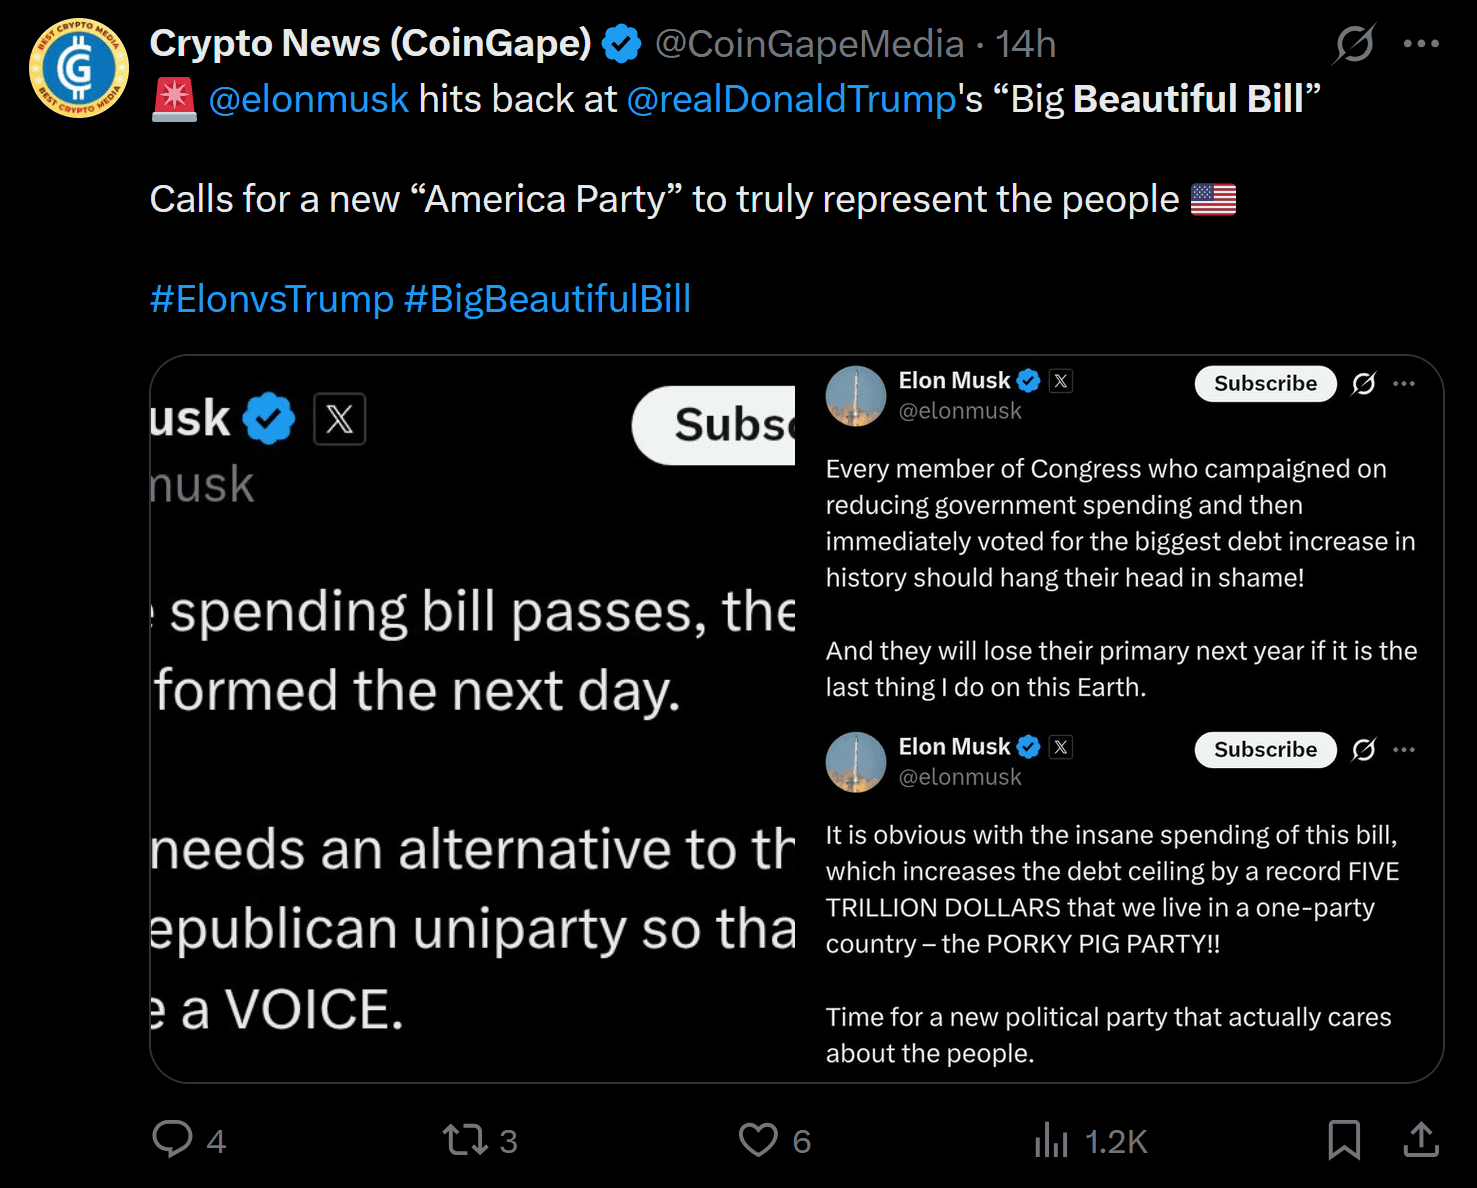The height and width of the screenshot is (1188, 1477).
Task: Click Subscribe on the lower Elon Musk post
Action: (x=1265, y=750)
